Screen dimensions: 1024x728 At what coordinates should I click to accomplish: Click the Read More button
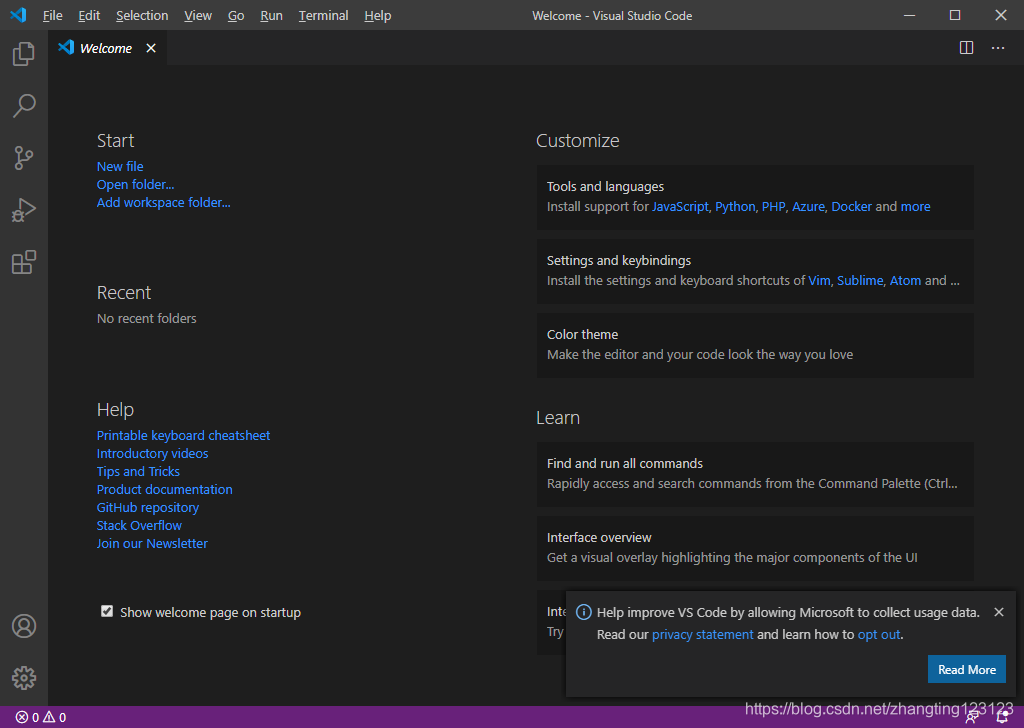click(967, 669)
